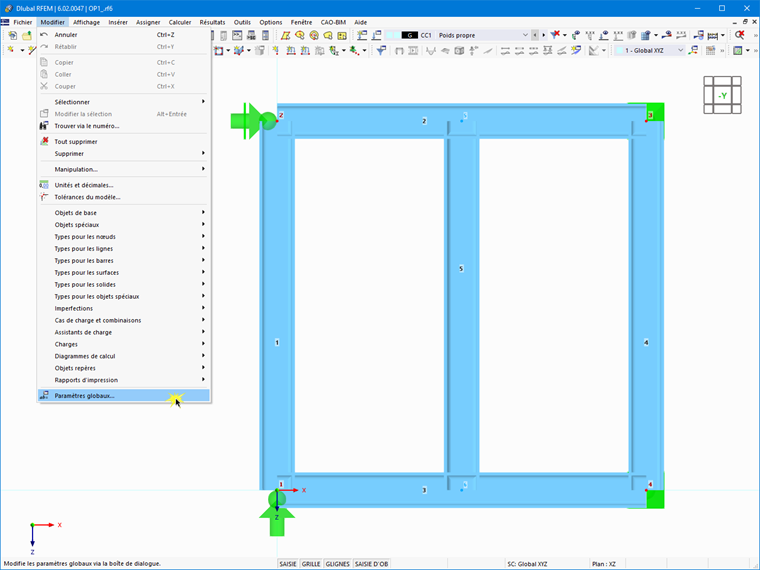Click the building with eye visibility icon
760x570 pixels.
(x=646, y=35)
